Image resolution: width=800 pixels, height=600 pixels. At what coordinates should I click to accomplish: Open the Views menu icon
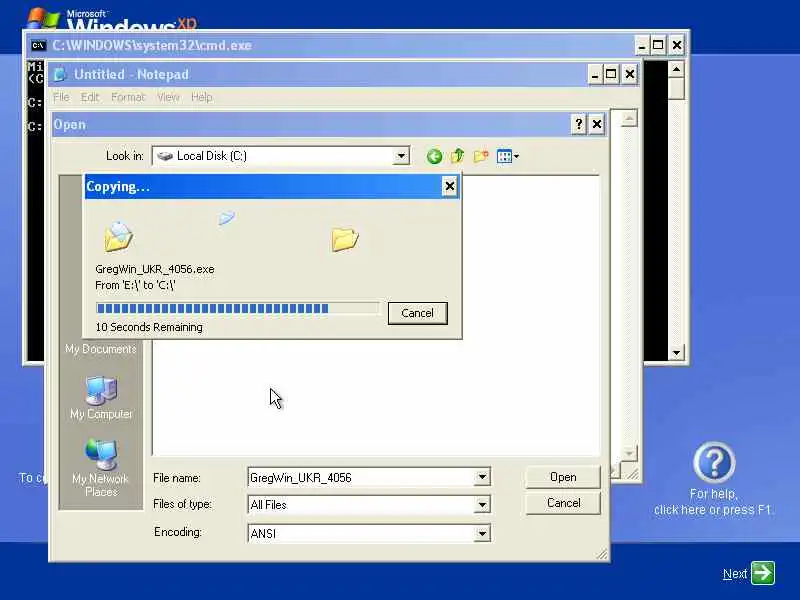(x=508, y=156)
